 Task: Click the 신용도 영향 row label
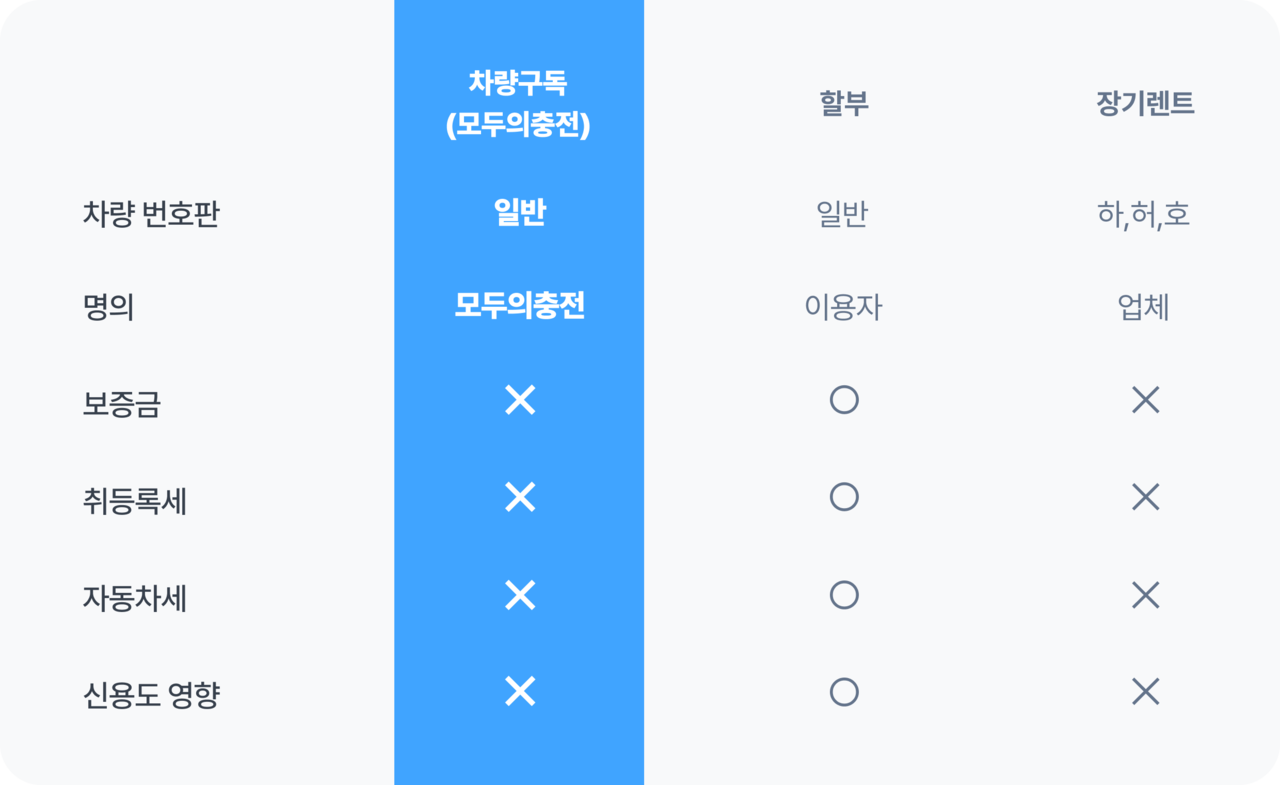151,695
